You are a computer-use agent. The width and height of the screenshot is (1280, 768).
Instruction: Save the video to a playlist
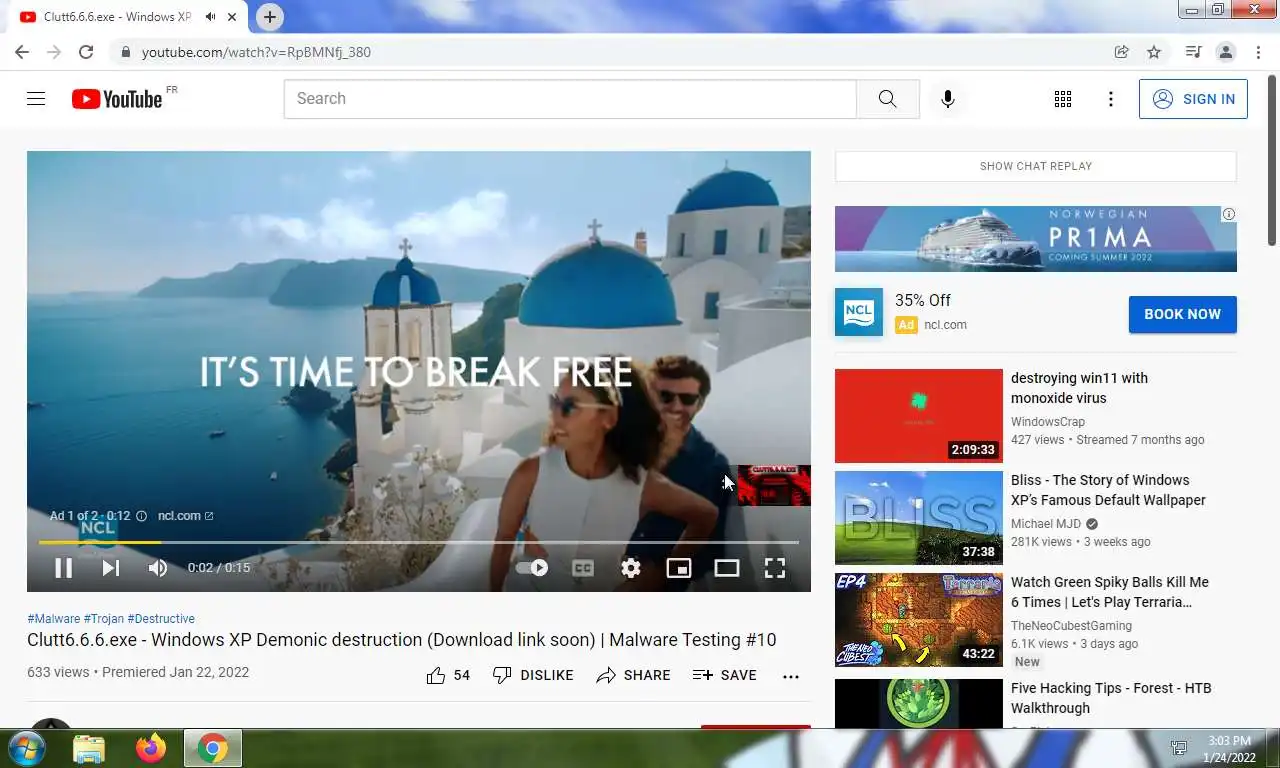pos(725,675)
